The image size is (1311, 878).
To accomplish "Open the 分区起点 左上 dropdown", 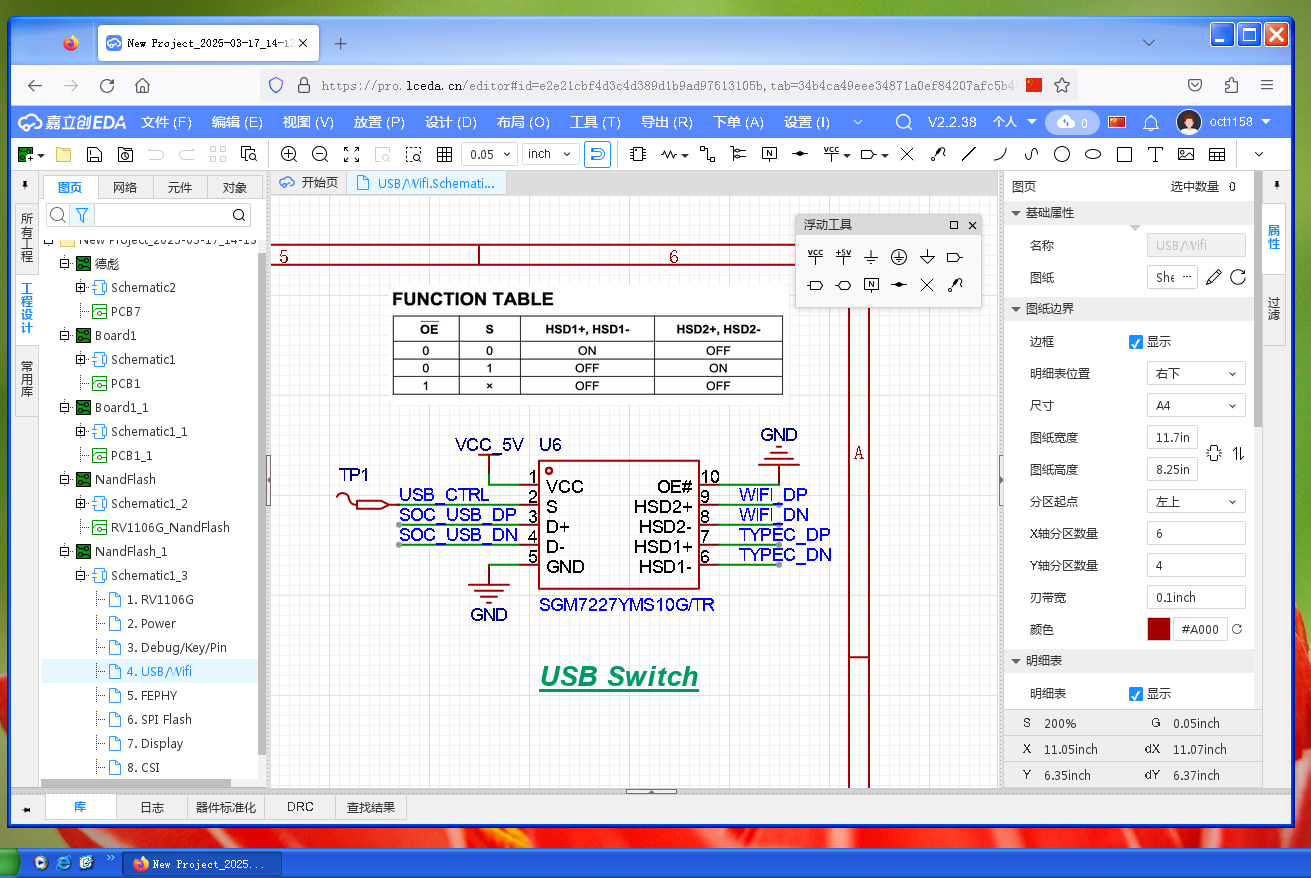I will coord(1196,502).
